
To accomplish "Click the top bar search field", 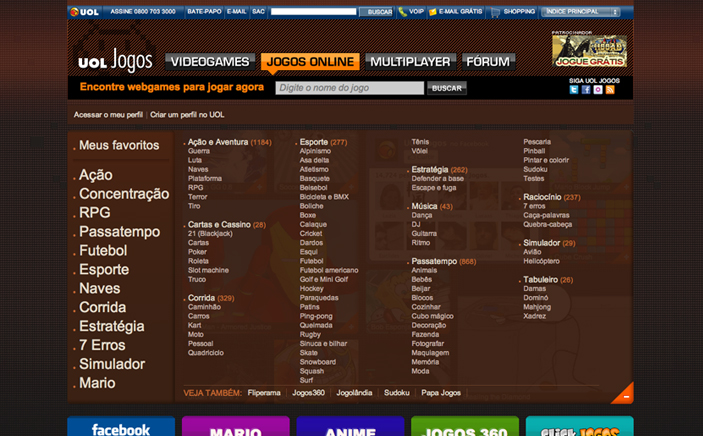I will click(x=313, y=12).
